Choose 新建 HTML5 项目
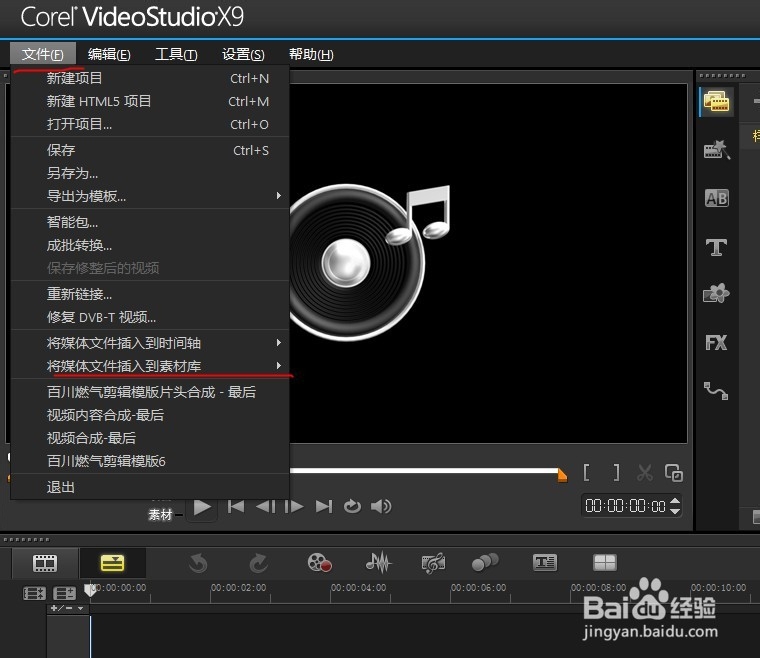The image size is (760, 658). (149, 101)
